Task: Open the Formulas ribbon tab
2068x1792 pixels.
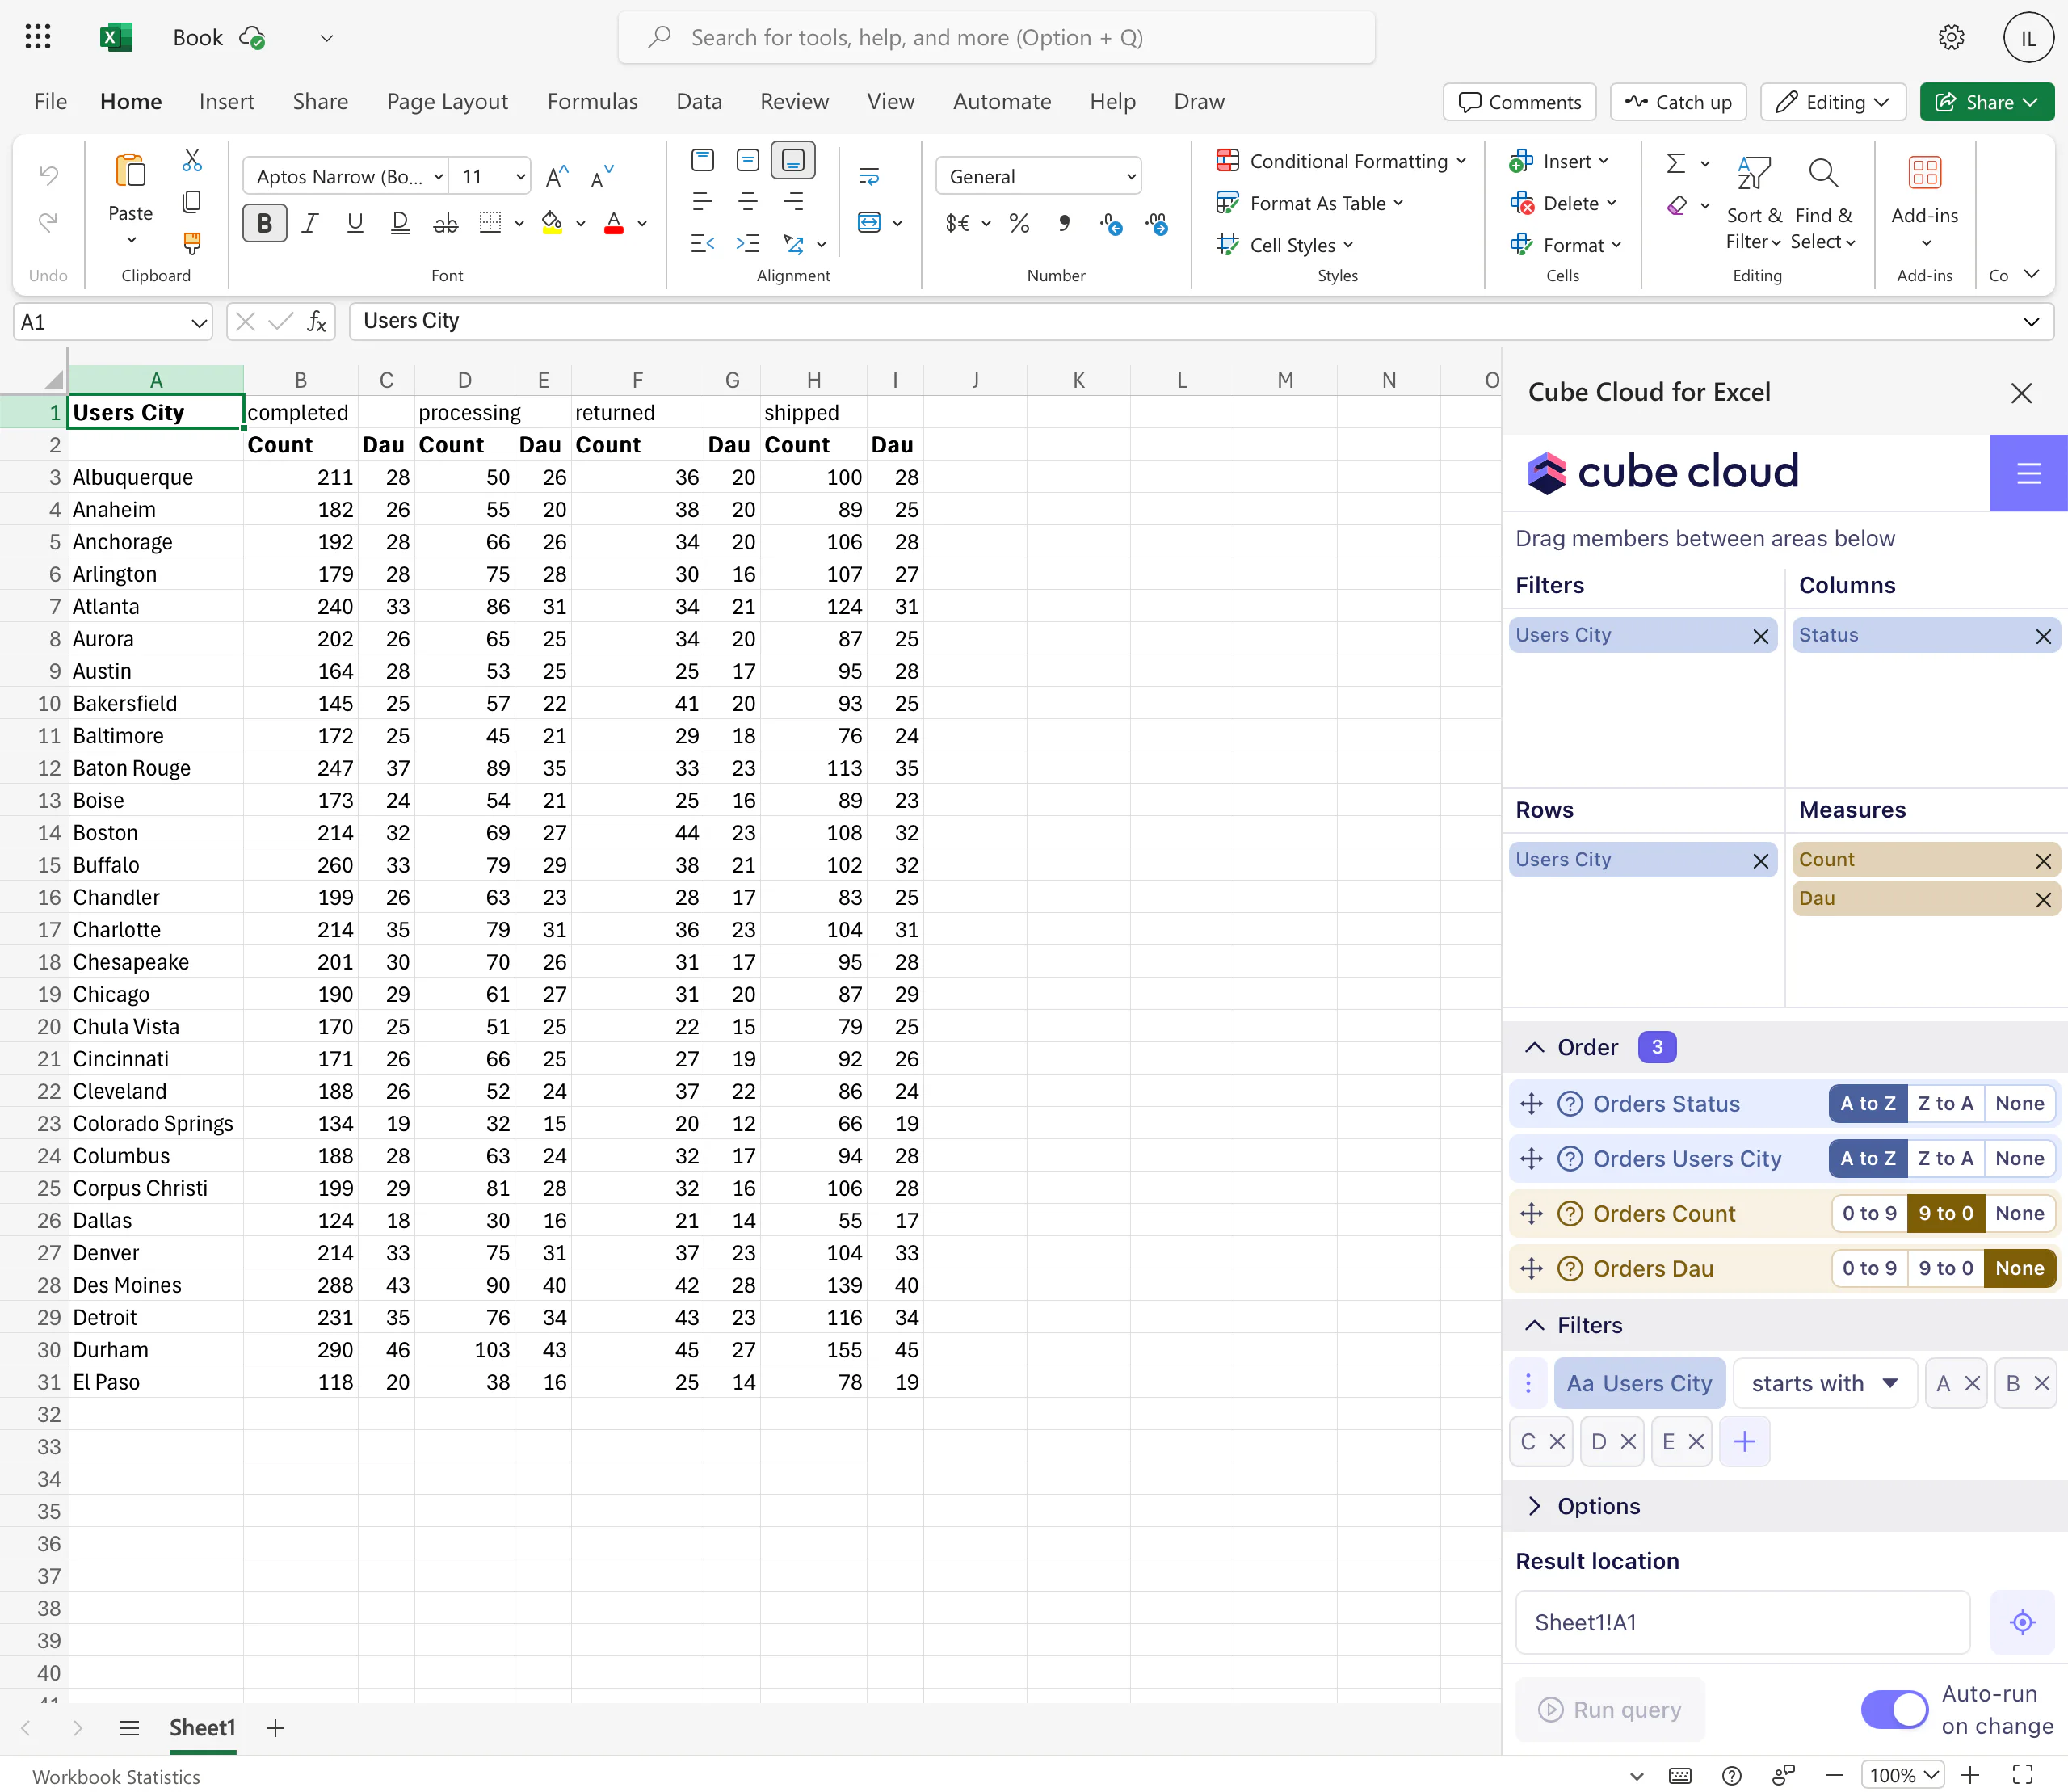Action: point(592,102)
